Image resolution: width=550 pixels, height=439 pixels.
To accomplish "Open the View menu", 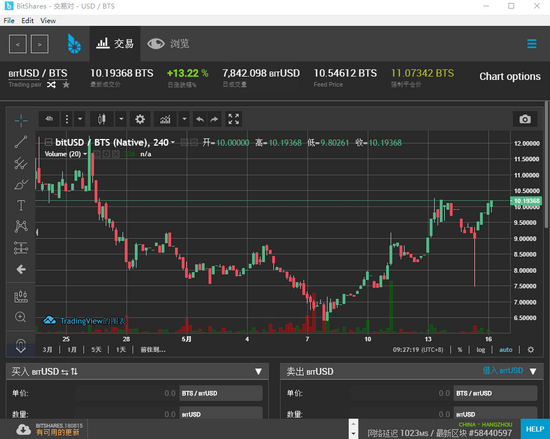I will click(x=48, y=21).
